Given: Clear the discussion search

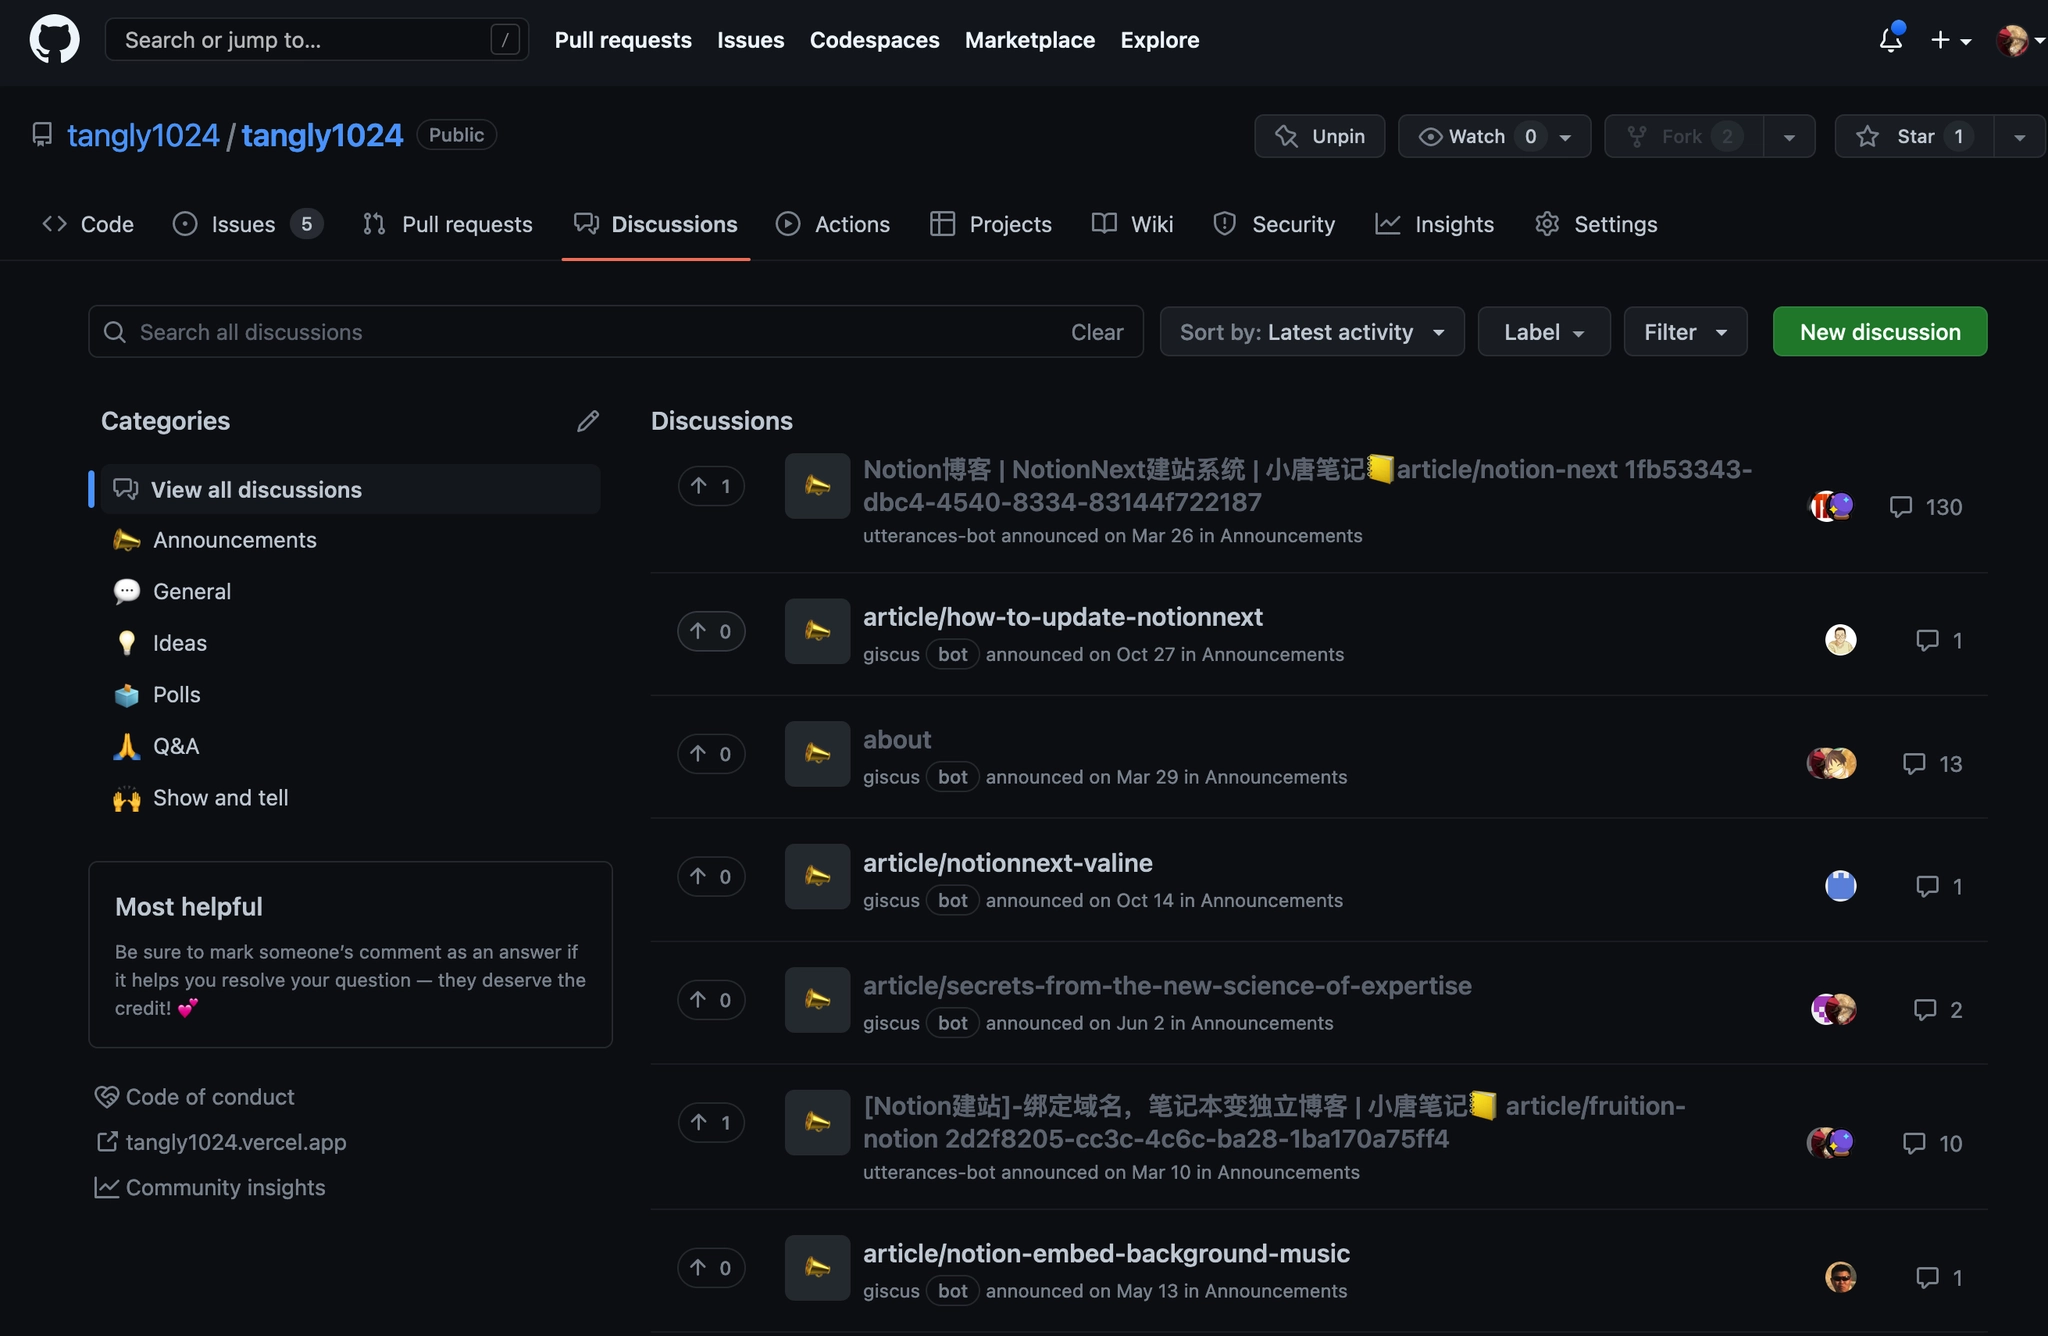Looking at the screenshot, I should coord(1097,332).
